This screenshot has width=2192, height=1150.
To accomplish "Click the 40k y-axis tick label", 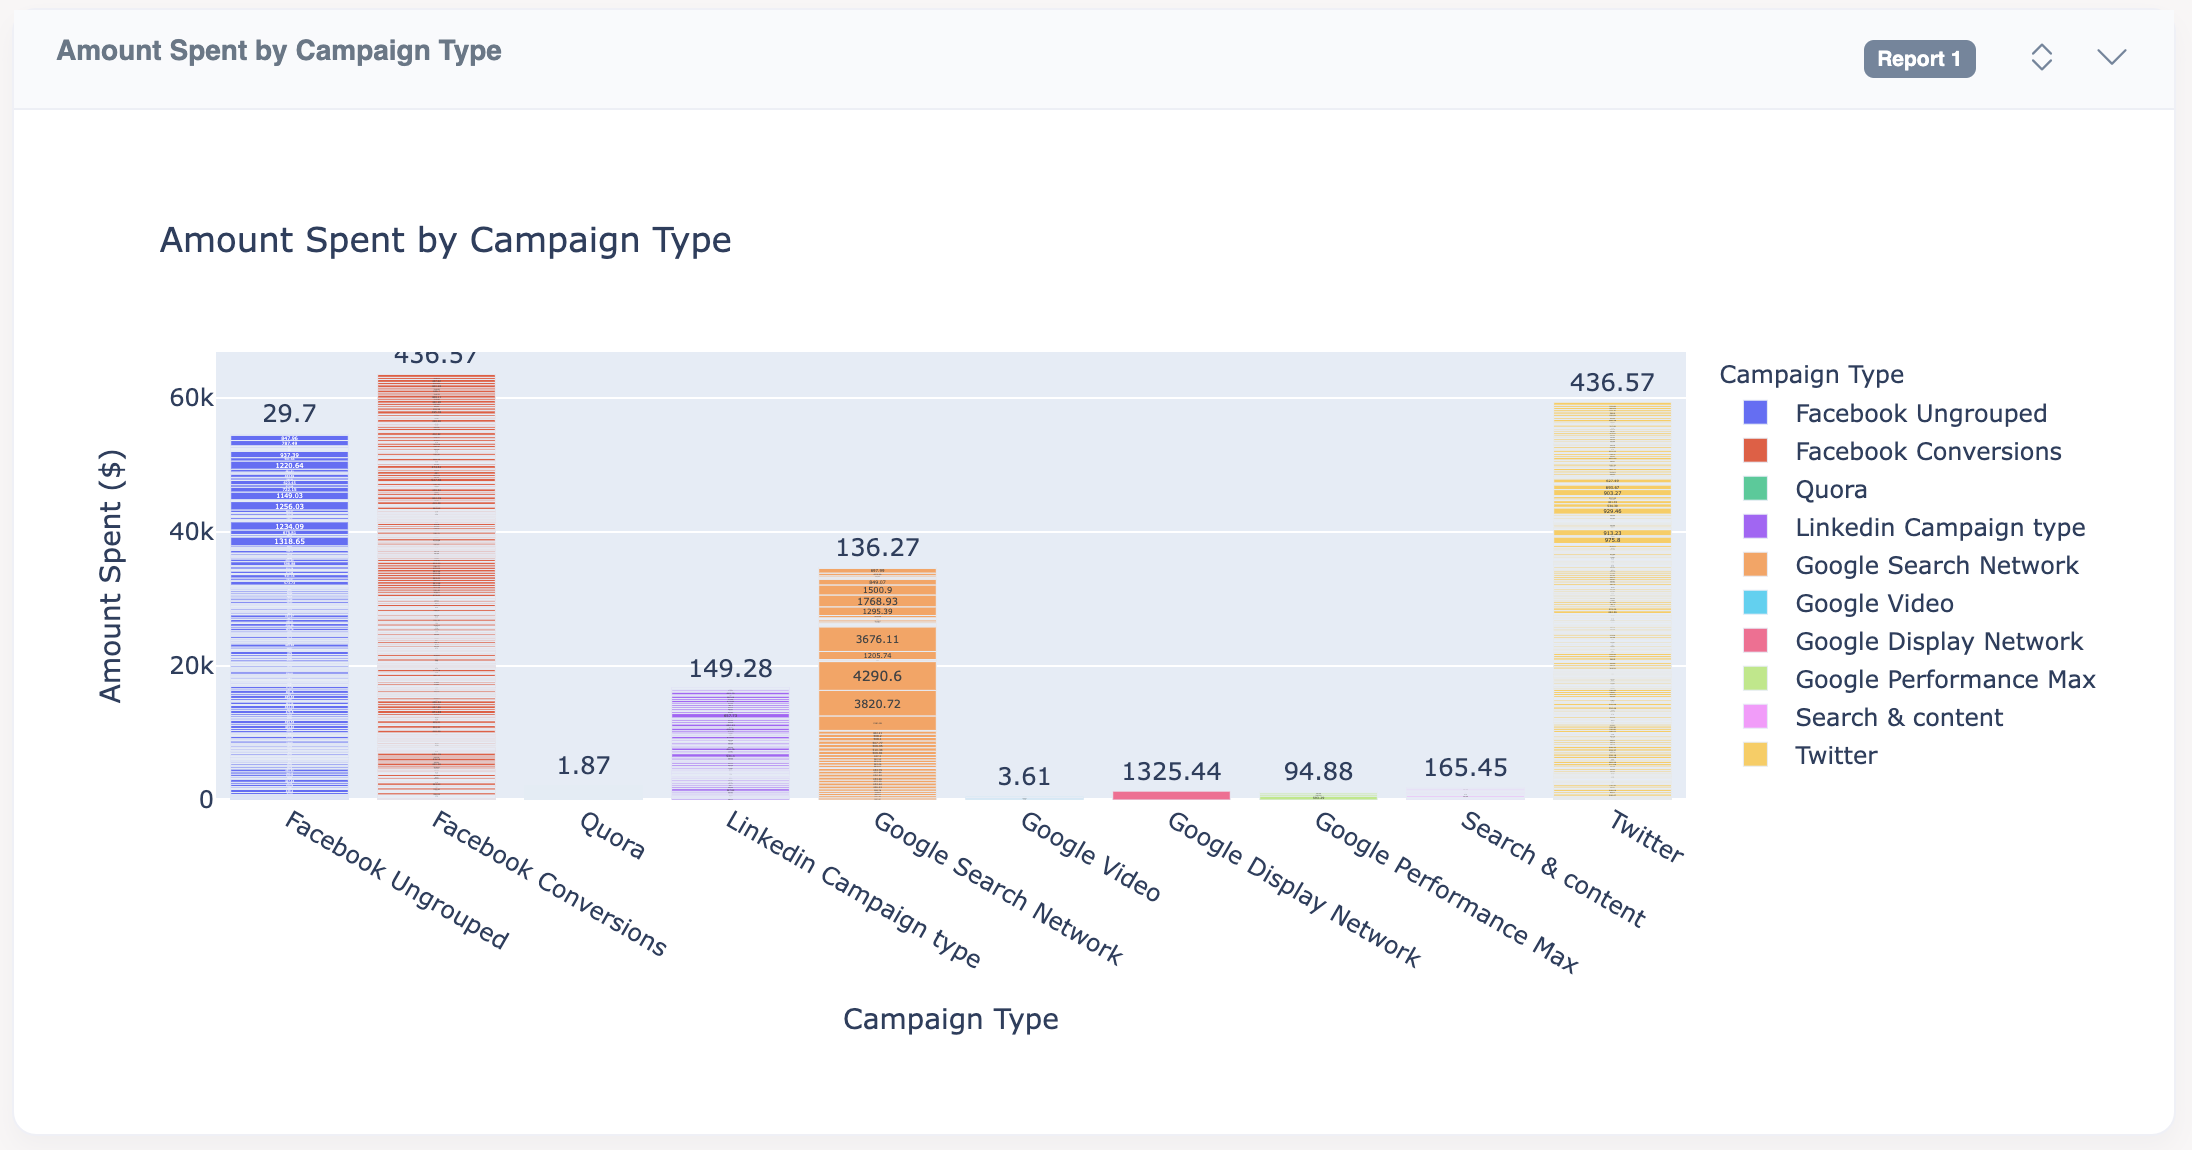I will pyautogui.click(x=190, y=531).
